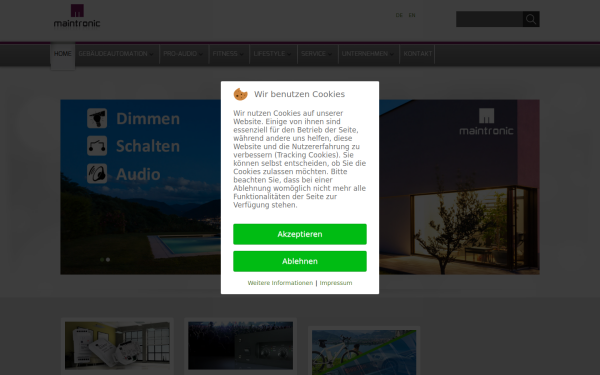The width and height of the screenshot is (600, 375).
Task: Click the search magnifier icon
Action: [531, 19]
